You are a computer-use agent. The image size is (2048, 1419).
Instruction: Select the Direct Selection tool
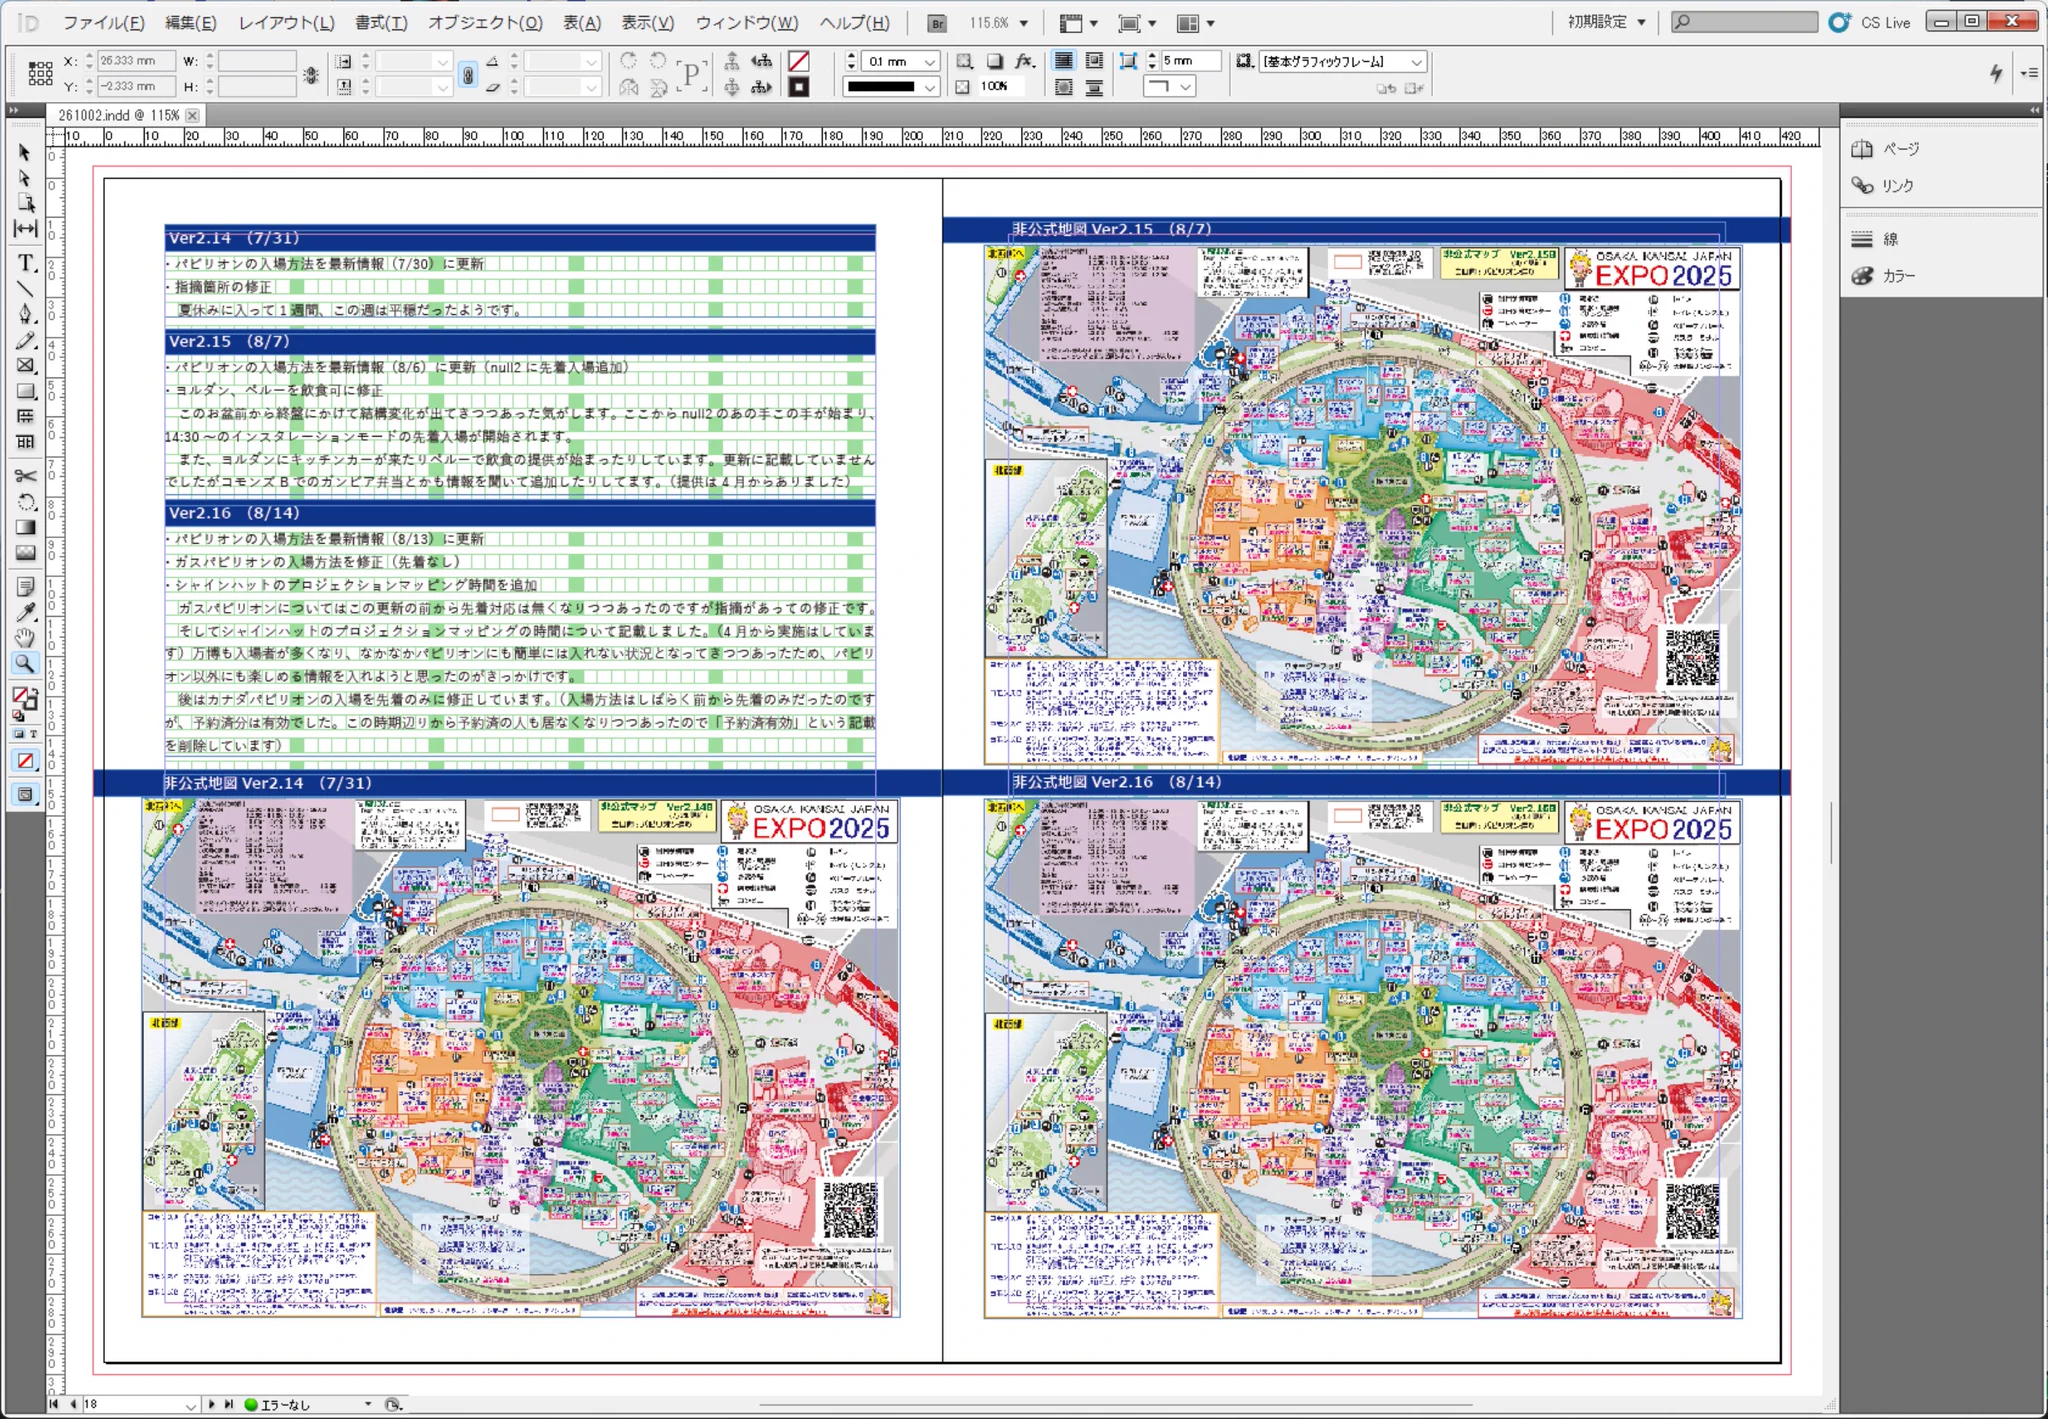(25, 178)
